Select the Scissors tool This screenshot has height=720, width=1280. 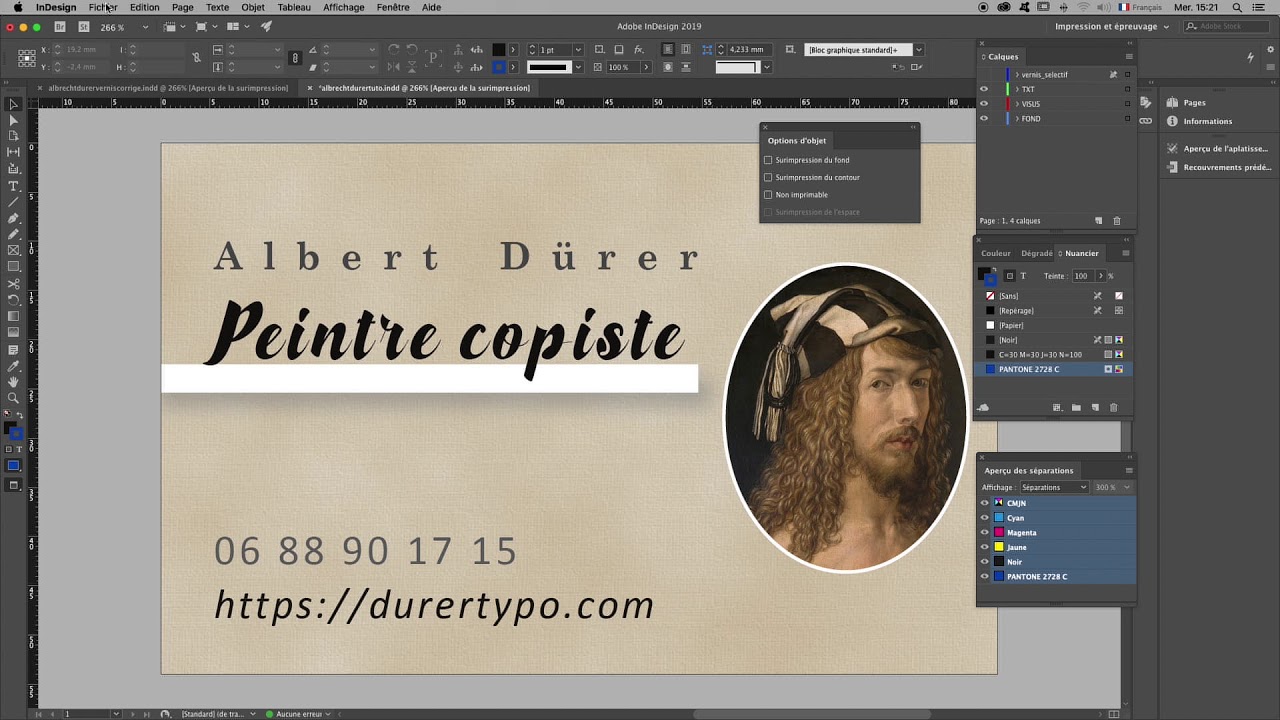click(13, 284)
